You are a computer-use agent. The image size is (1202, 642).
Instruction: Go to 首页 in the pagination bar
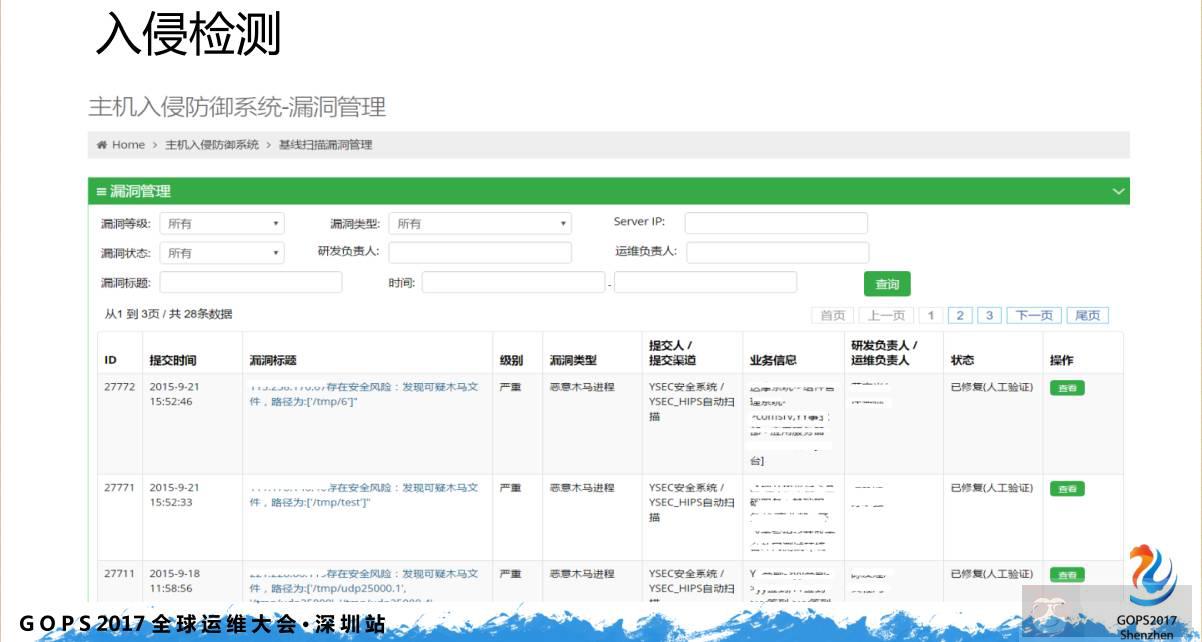tap(834, 314)
